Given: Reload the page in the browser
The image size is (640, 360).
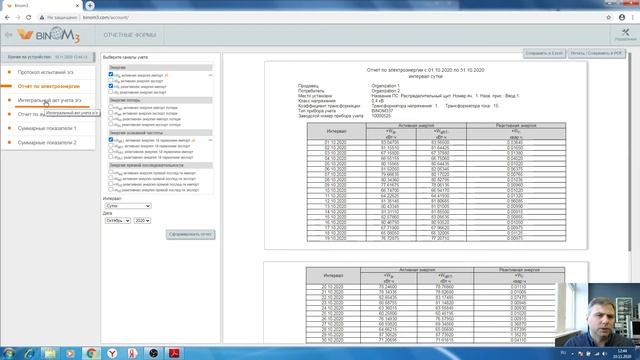Looking at the screenshot, I should (x=29, y=18).
